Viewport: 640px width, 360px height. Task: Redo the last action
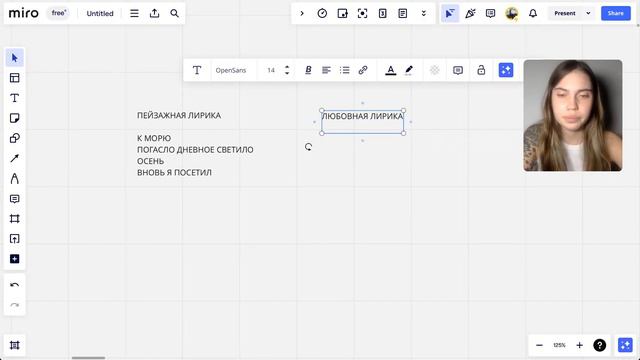pos(15,305)
